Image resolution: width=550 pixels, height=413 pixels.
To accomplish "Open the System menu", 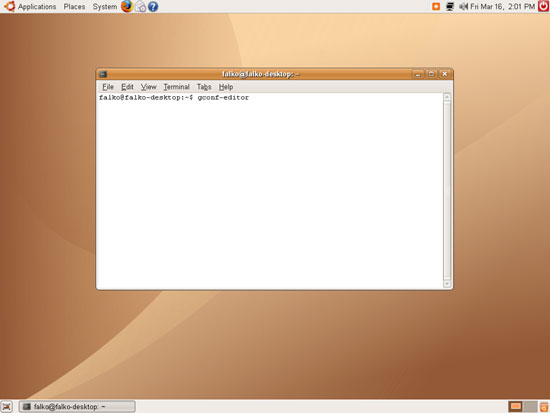I will pos(105,6).
